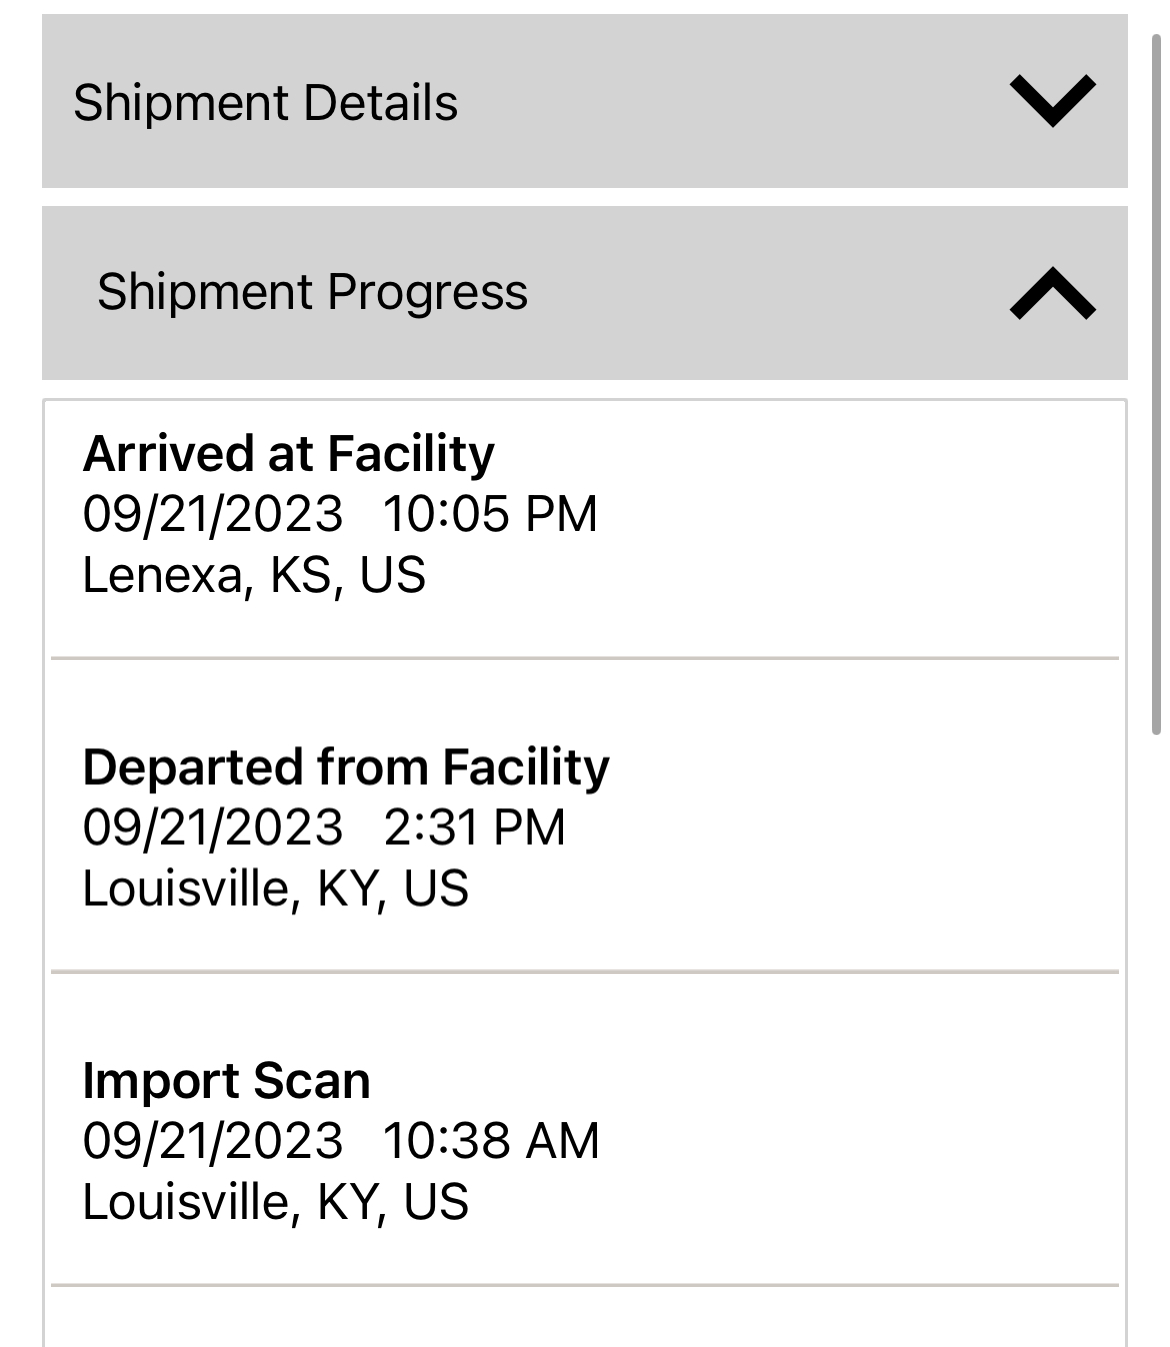Select the Import Scan heading
Viewport: 1170px width, 1347px height.
coord(226,1081)
